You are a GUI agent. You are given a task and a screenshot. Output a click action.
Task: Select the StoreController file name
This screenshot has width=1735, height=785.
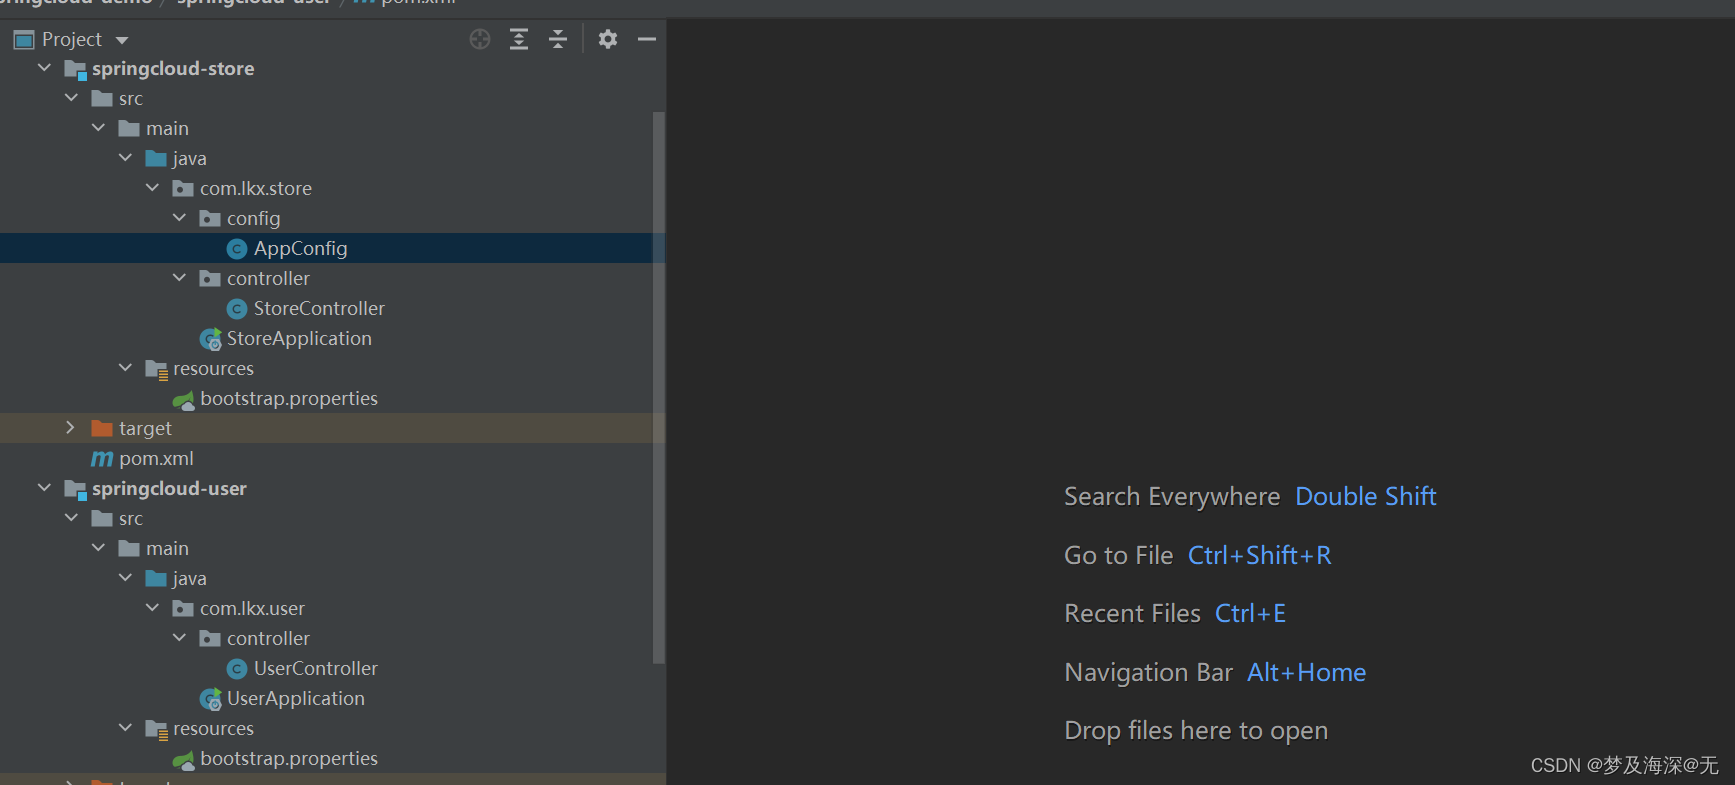(319, 308)
